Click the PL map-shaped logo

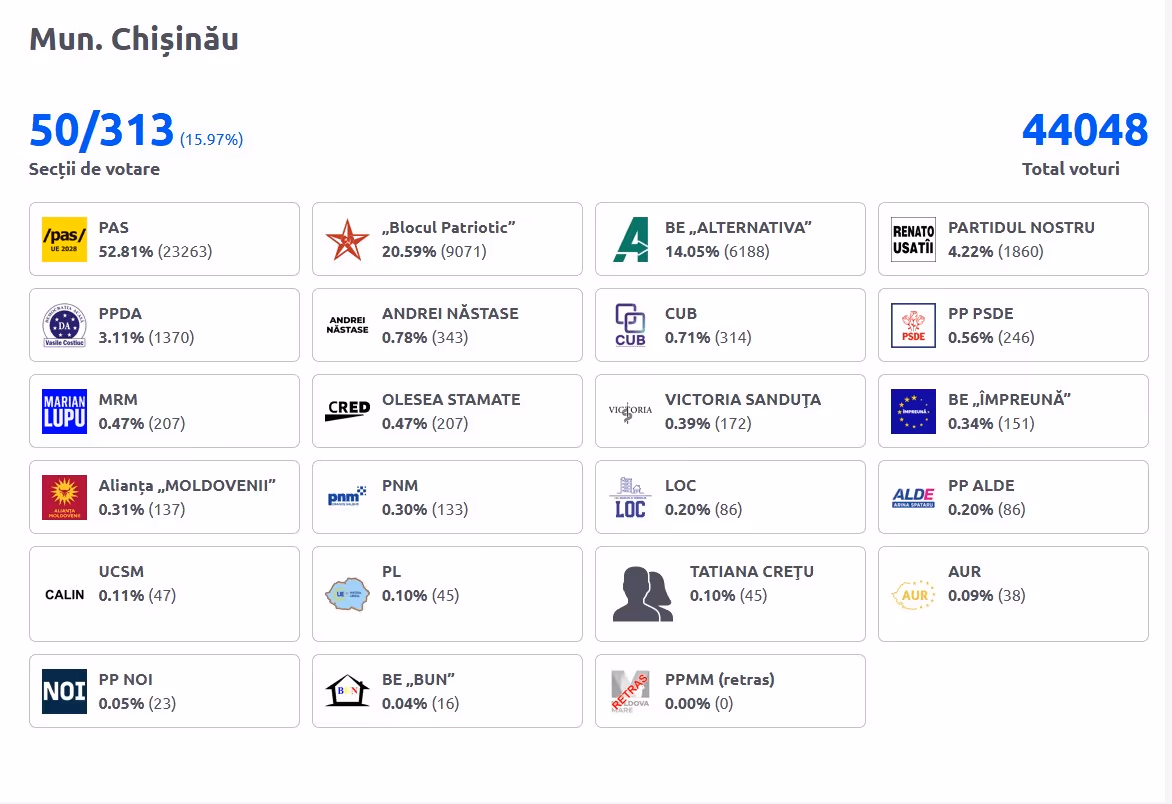(x=348, y=594)
